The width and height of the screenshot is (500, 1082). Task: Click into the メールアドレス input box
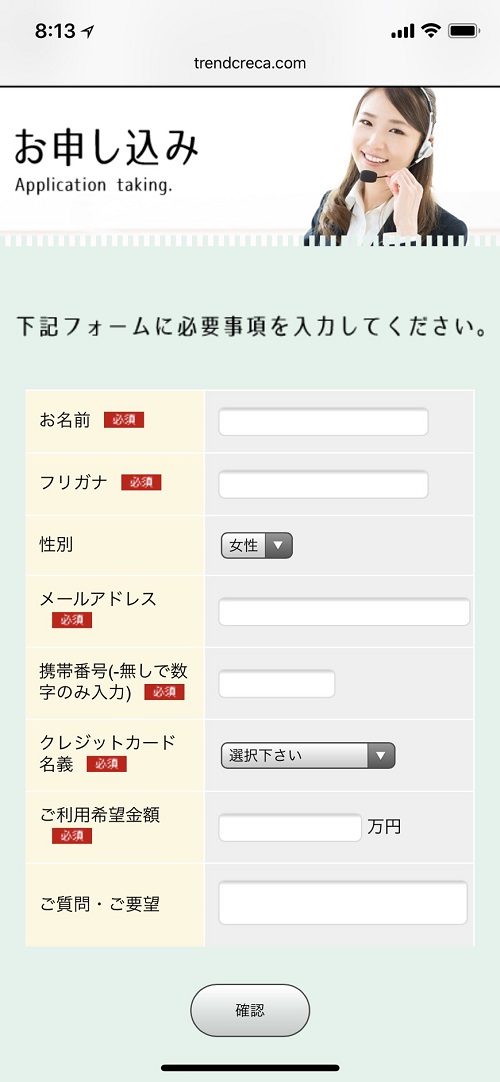click(x=344, y=612)
